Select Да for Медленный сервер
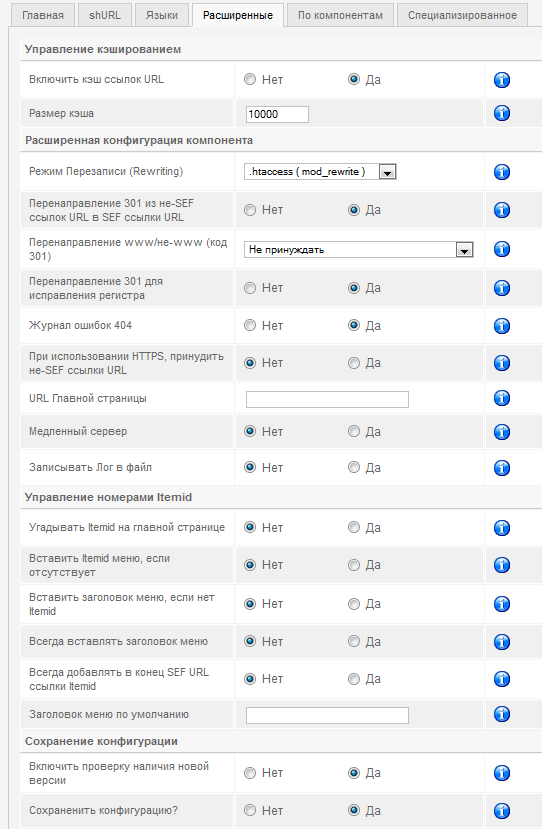Screen dimensions: 542x829 click(x=354, y=431)
